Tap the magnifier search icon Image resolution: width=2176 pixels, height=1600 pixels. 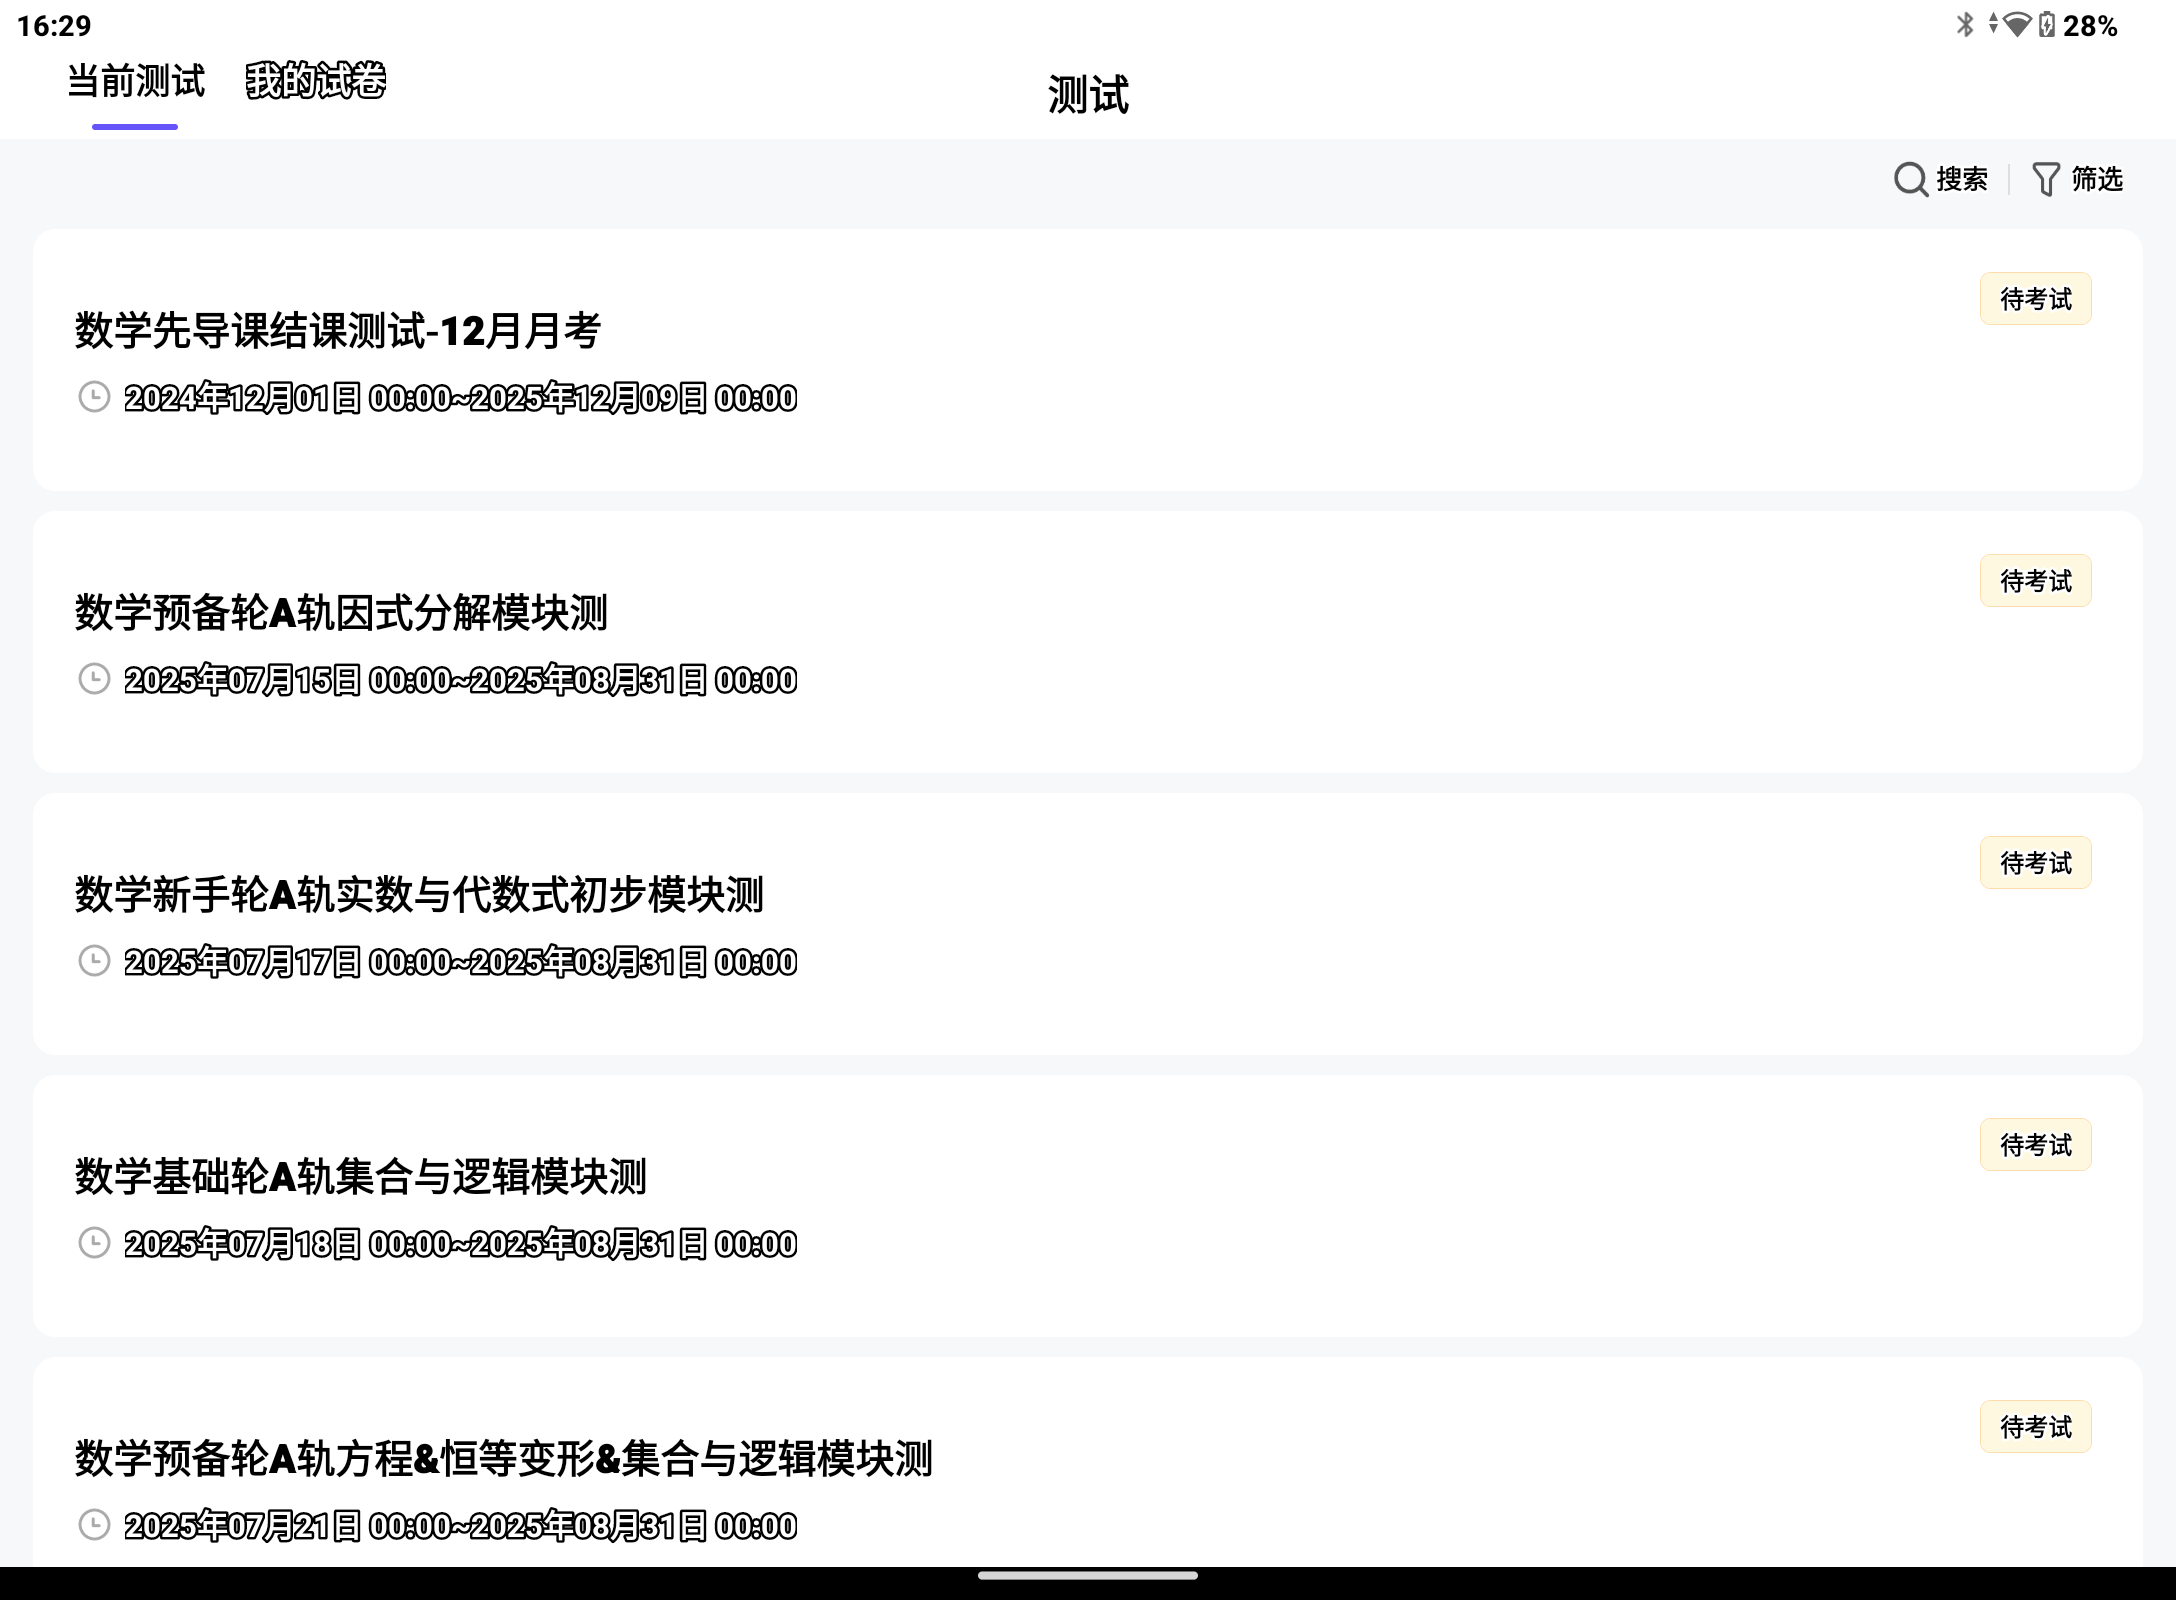(1910, 180)
